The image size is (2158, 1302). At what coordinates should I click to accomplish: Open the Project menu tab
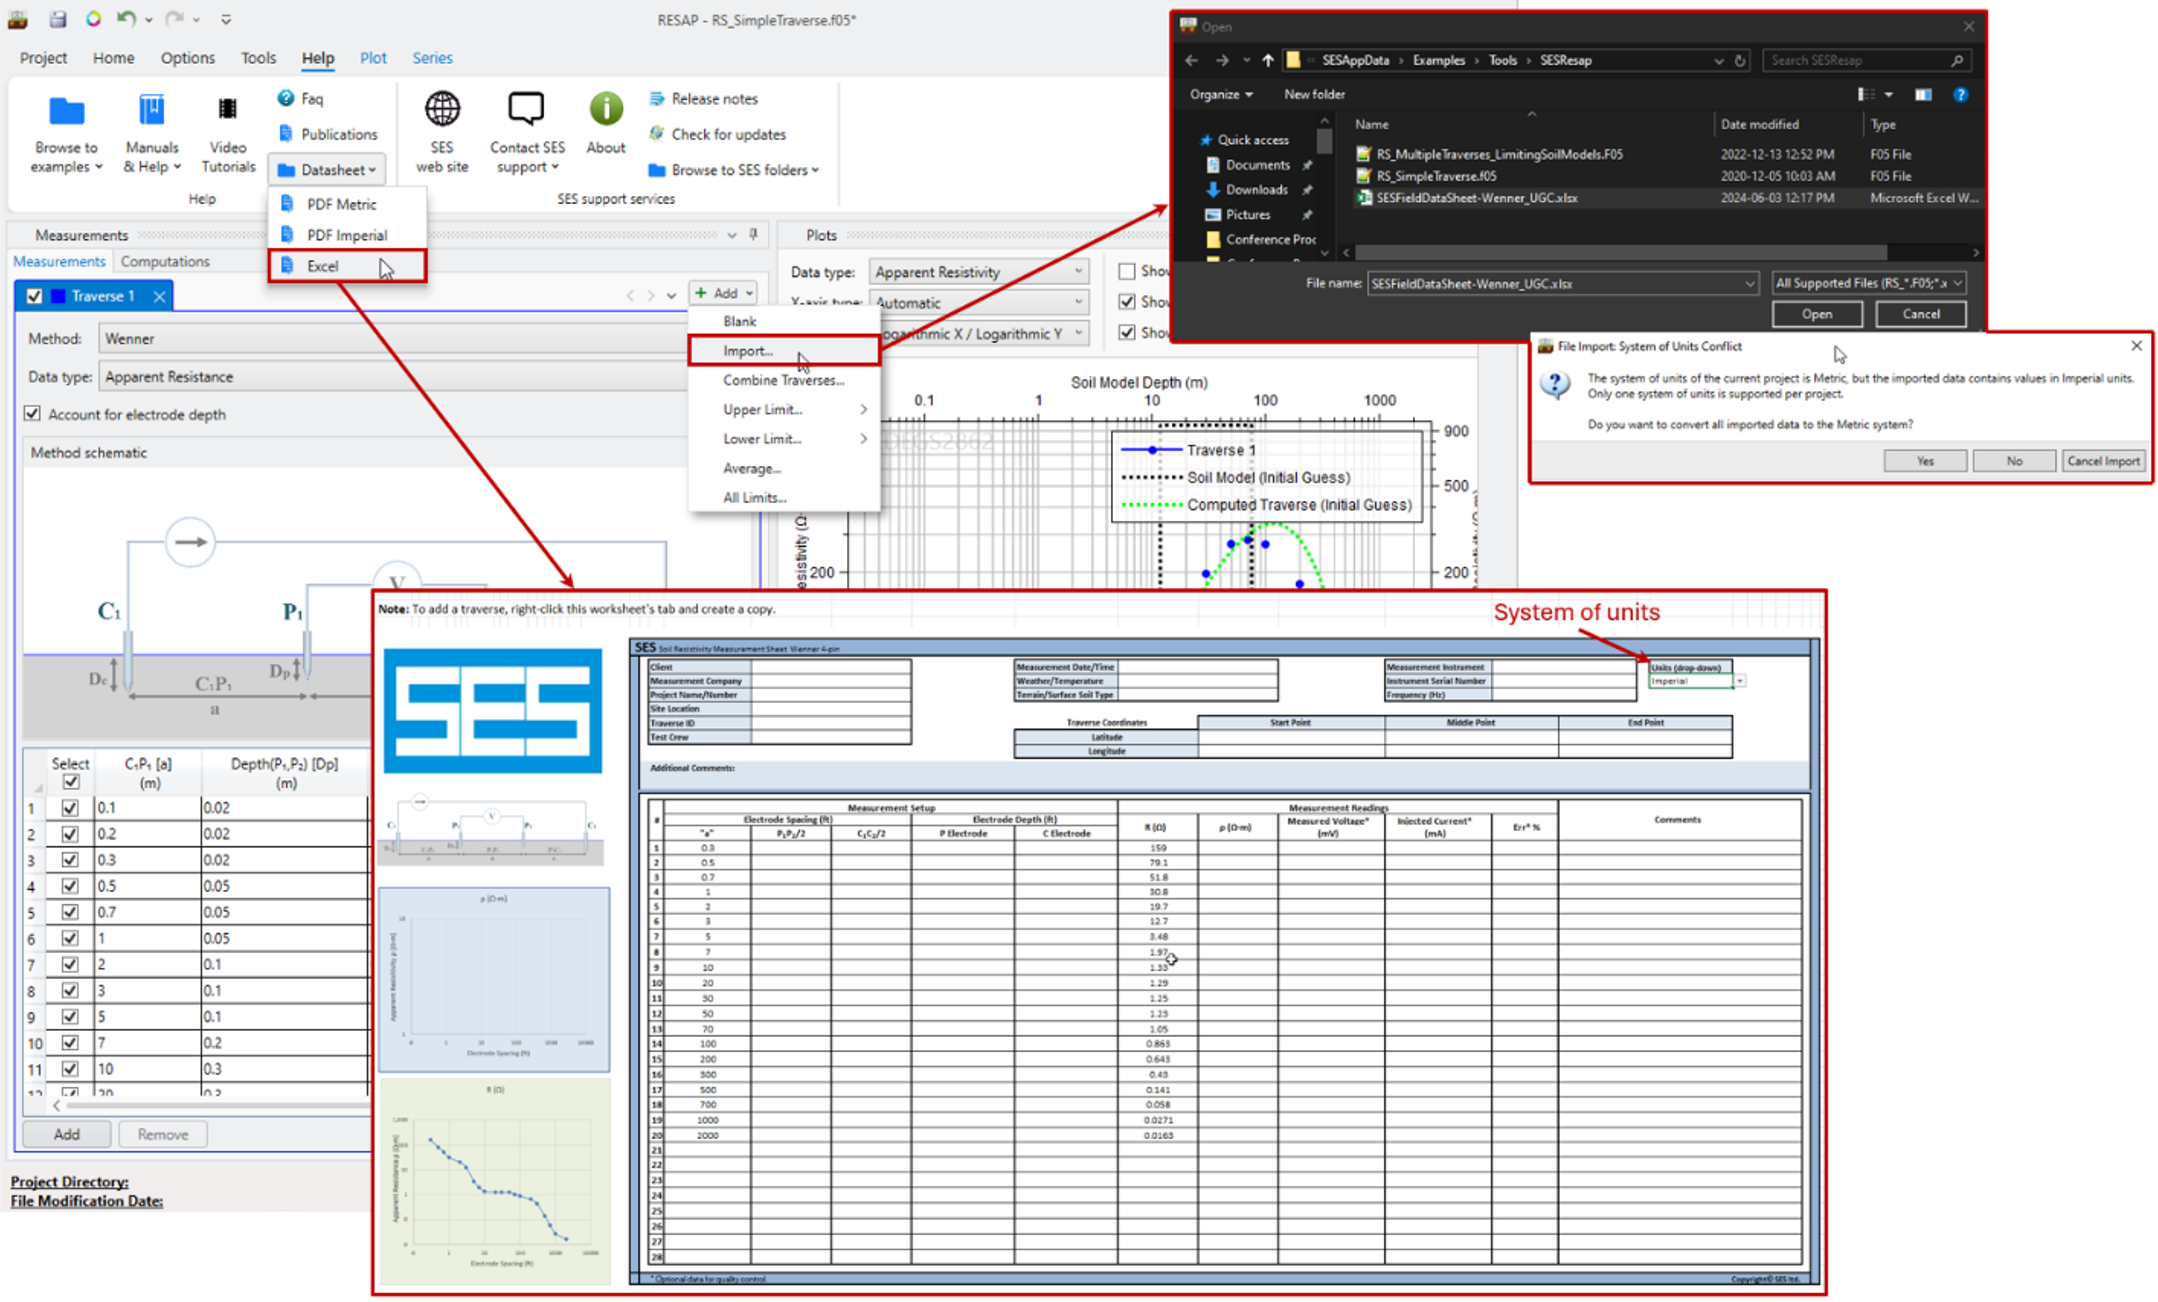pyautogui.click(x=43, y=58)
